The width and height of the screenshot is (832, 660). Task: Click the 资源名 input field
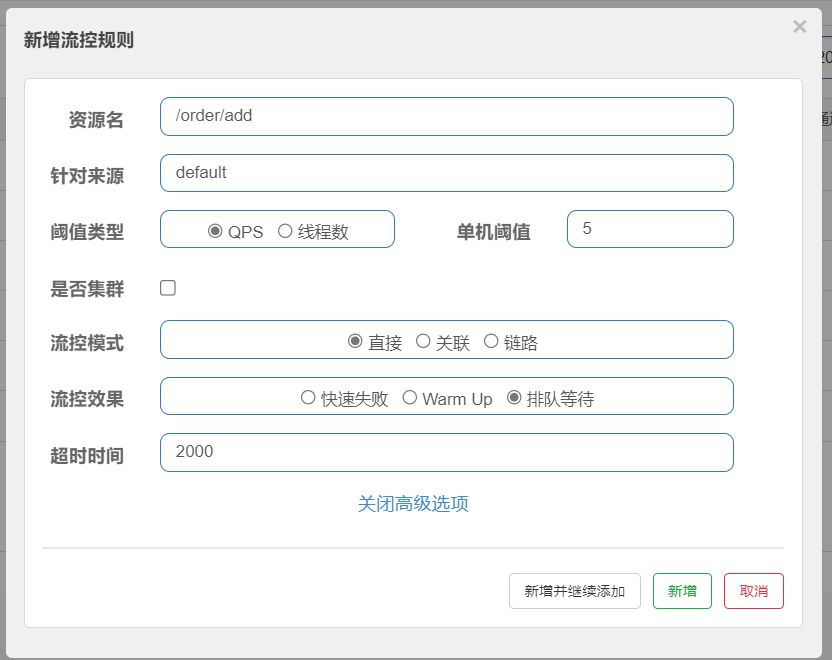[446, 116]
